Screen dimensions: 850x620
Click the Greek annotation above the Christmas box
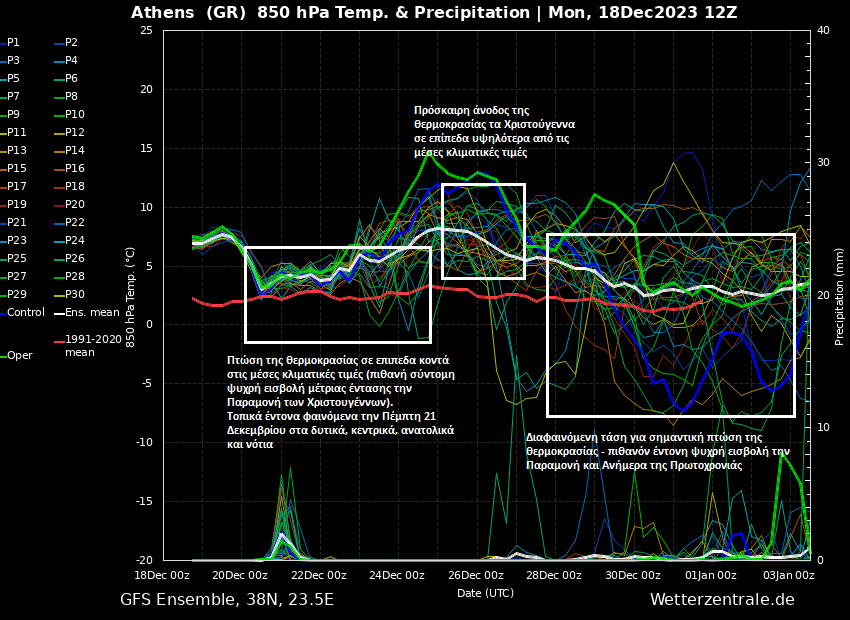493,131
